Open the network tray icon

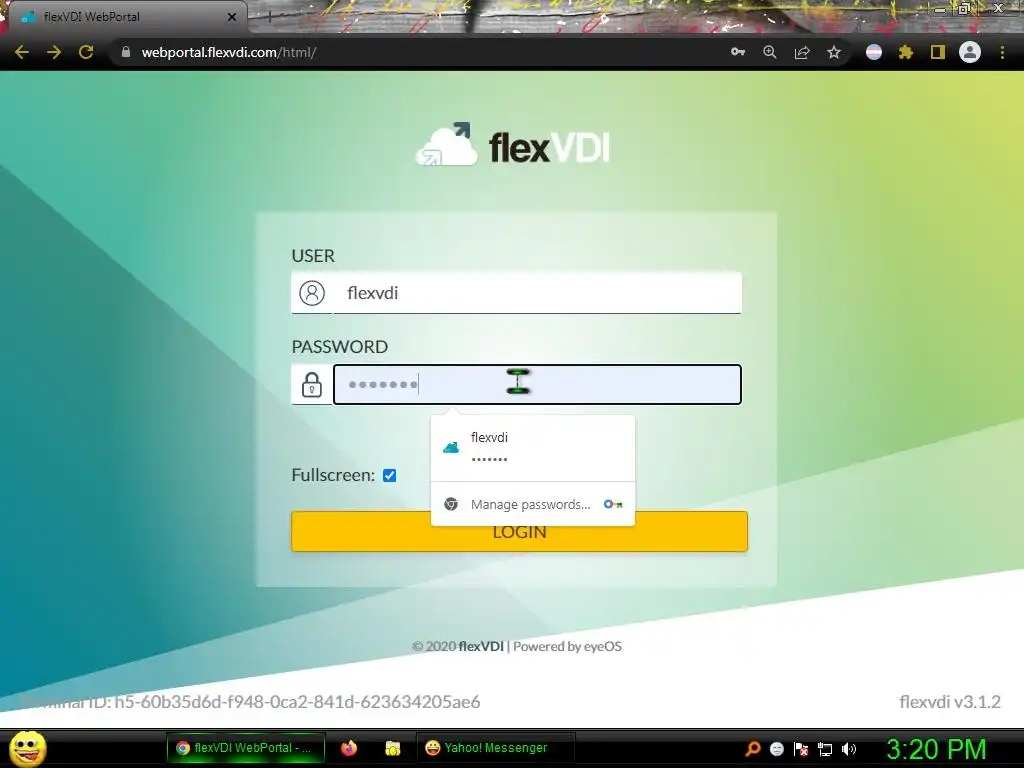[825, 749]
